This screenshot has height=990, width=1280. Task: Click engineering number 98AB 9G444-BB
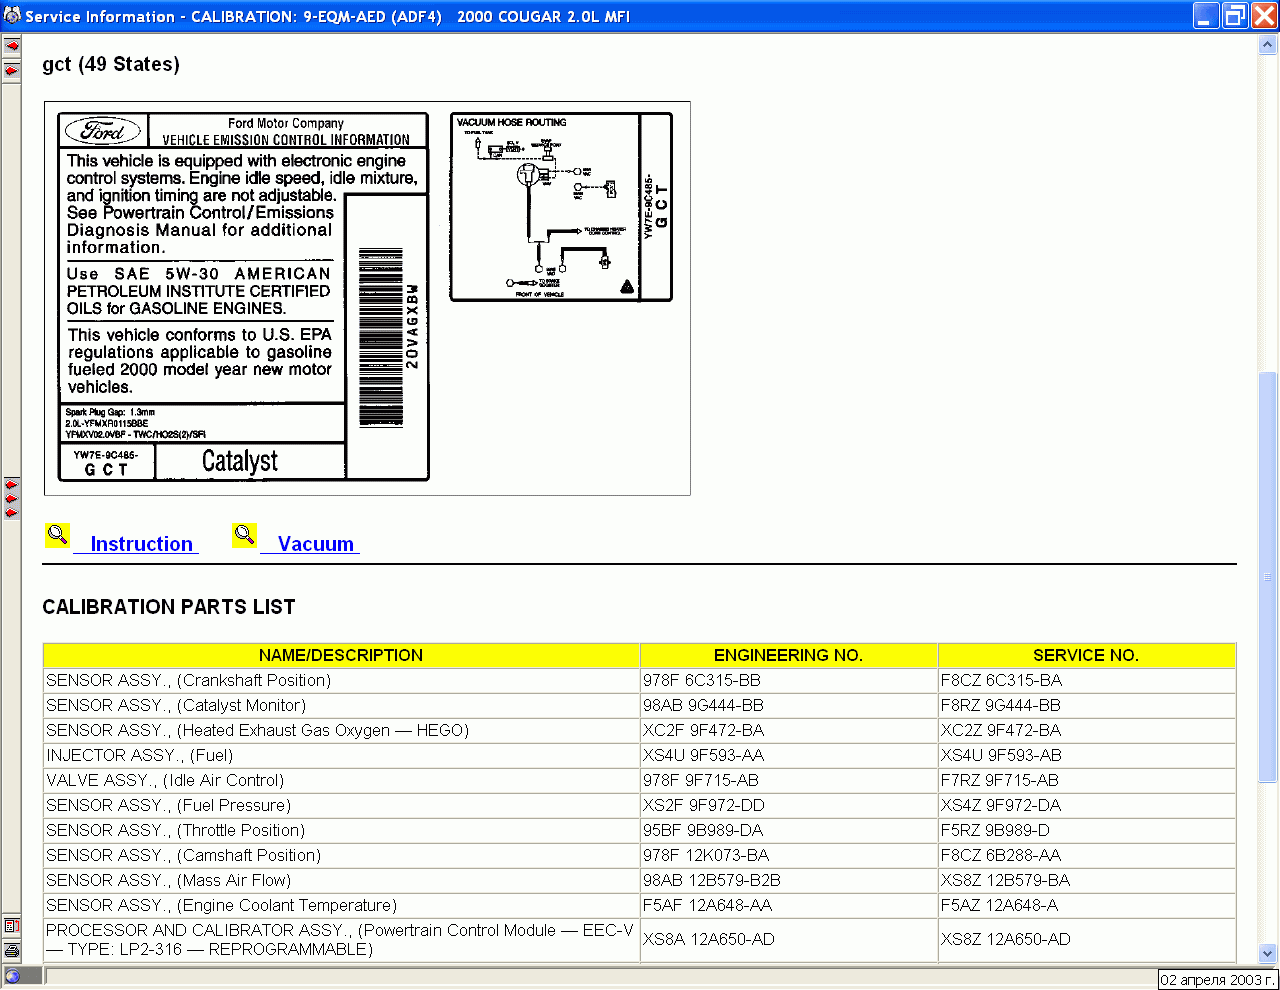coord(703,705)
